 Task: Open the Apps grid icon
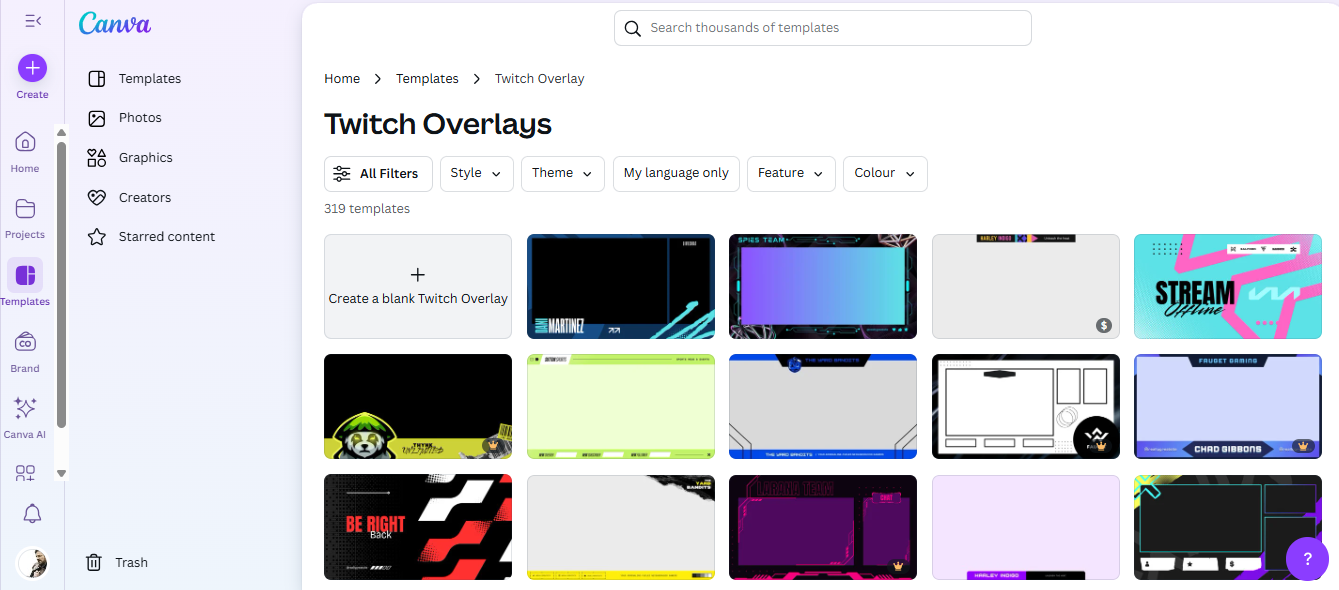[x=25, y=472]
